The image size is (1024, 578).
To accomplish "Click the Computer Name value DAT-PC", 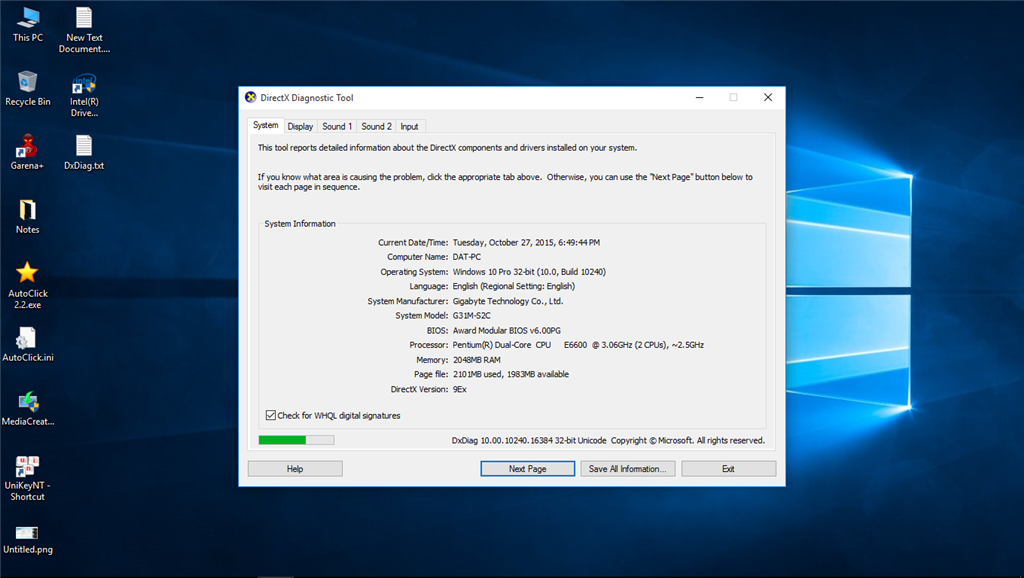I will [467, 257].
